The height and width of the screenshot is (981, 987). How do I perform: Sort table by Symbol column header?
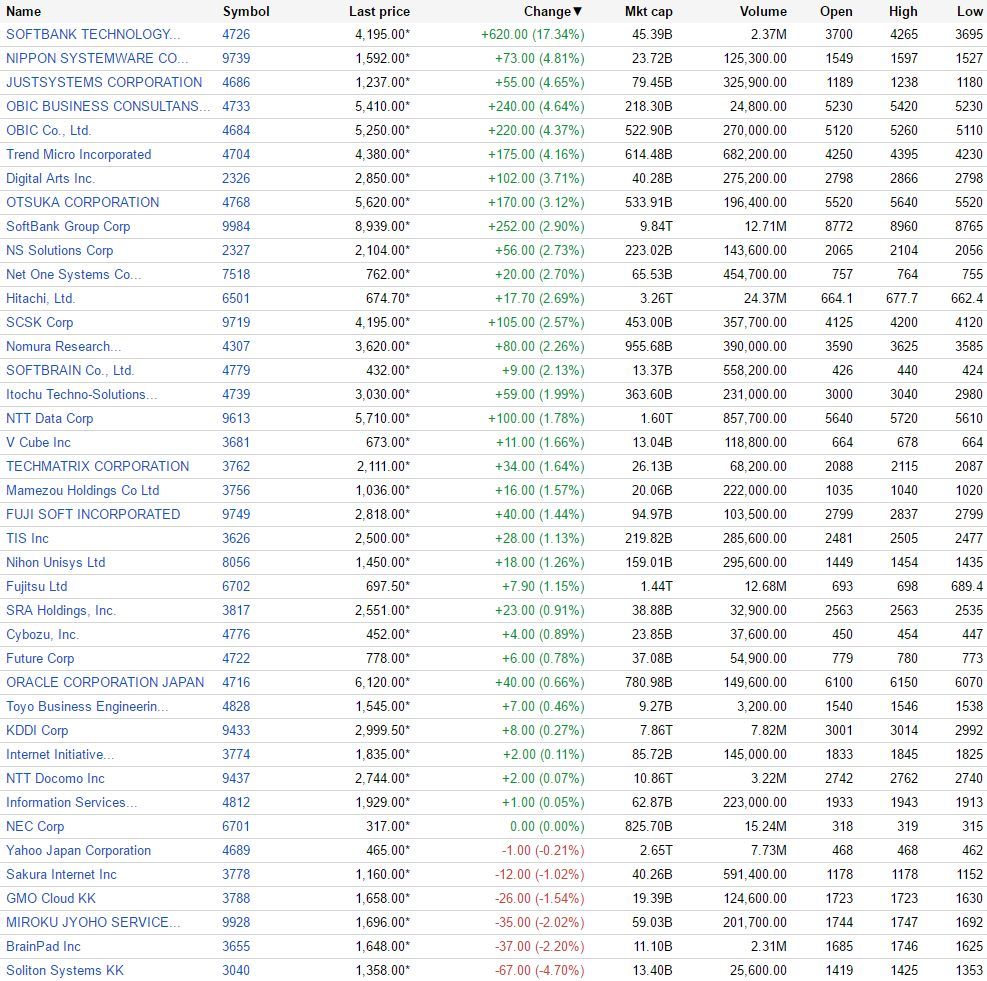[245, 11]
